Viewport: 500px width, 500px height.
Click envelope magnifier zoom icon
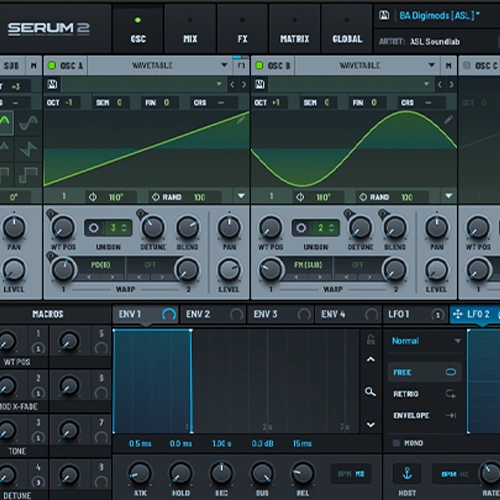coord(371,392)
